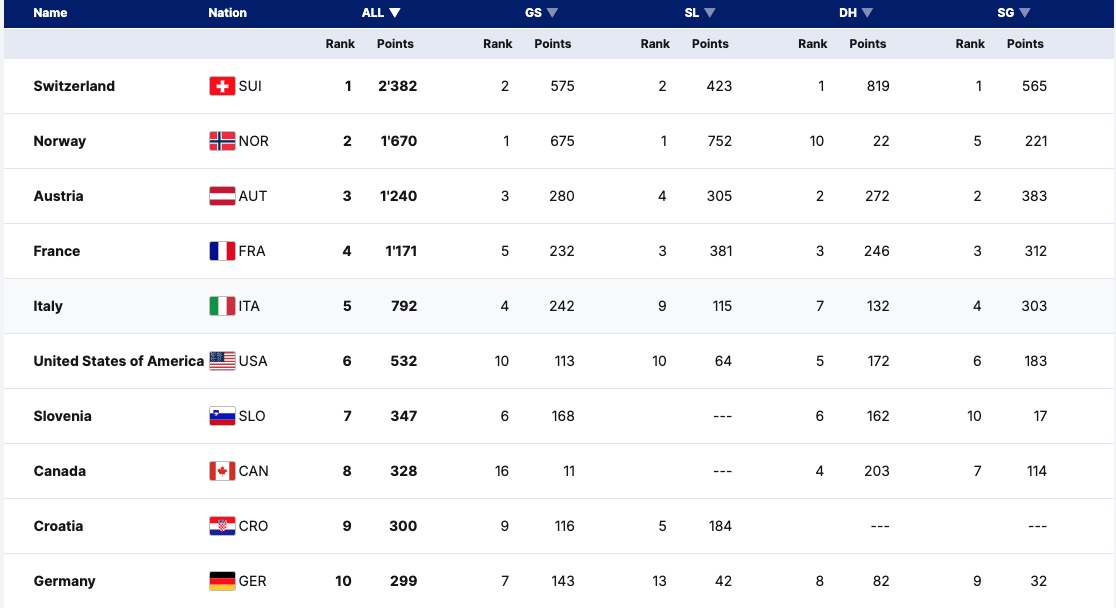1116x608 pixels.
Task: Sort by SG column arrow
Action: (1024, 13)
